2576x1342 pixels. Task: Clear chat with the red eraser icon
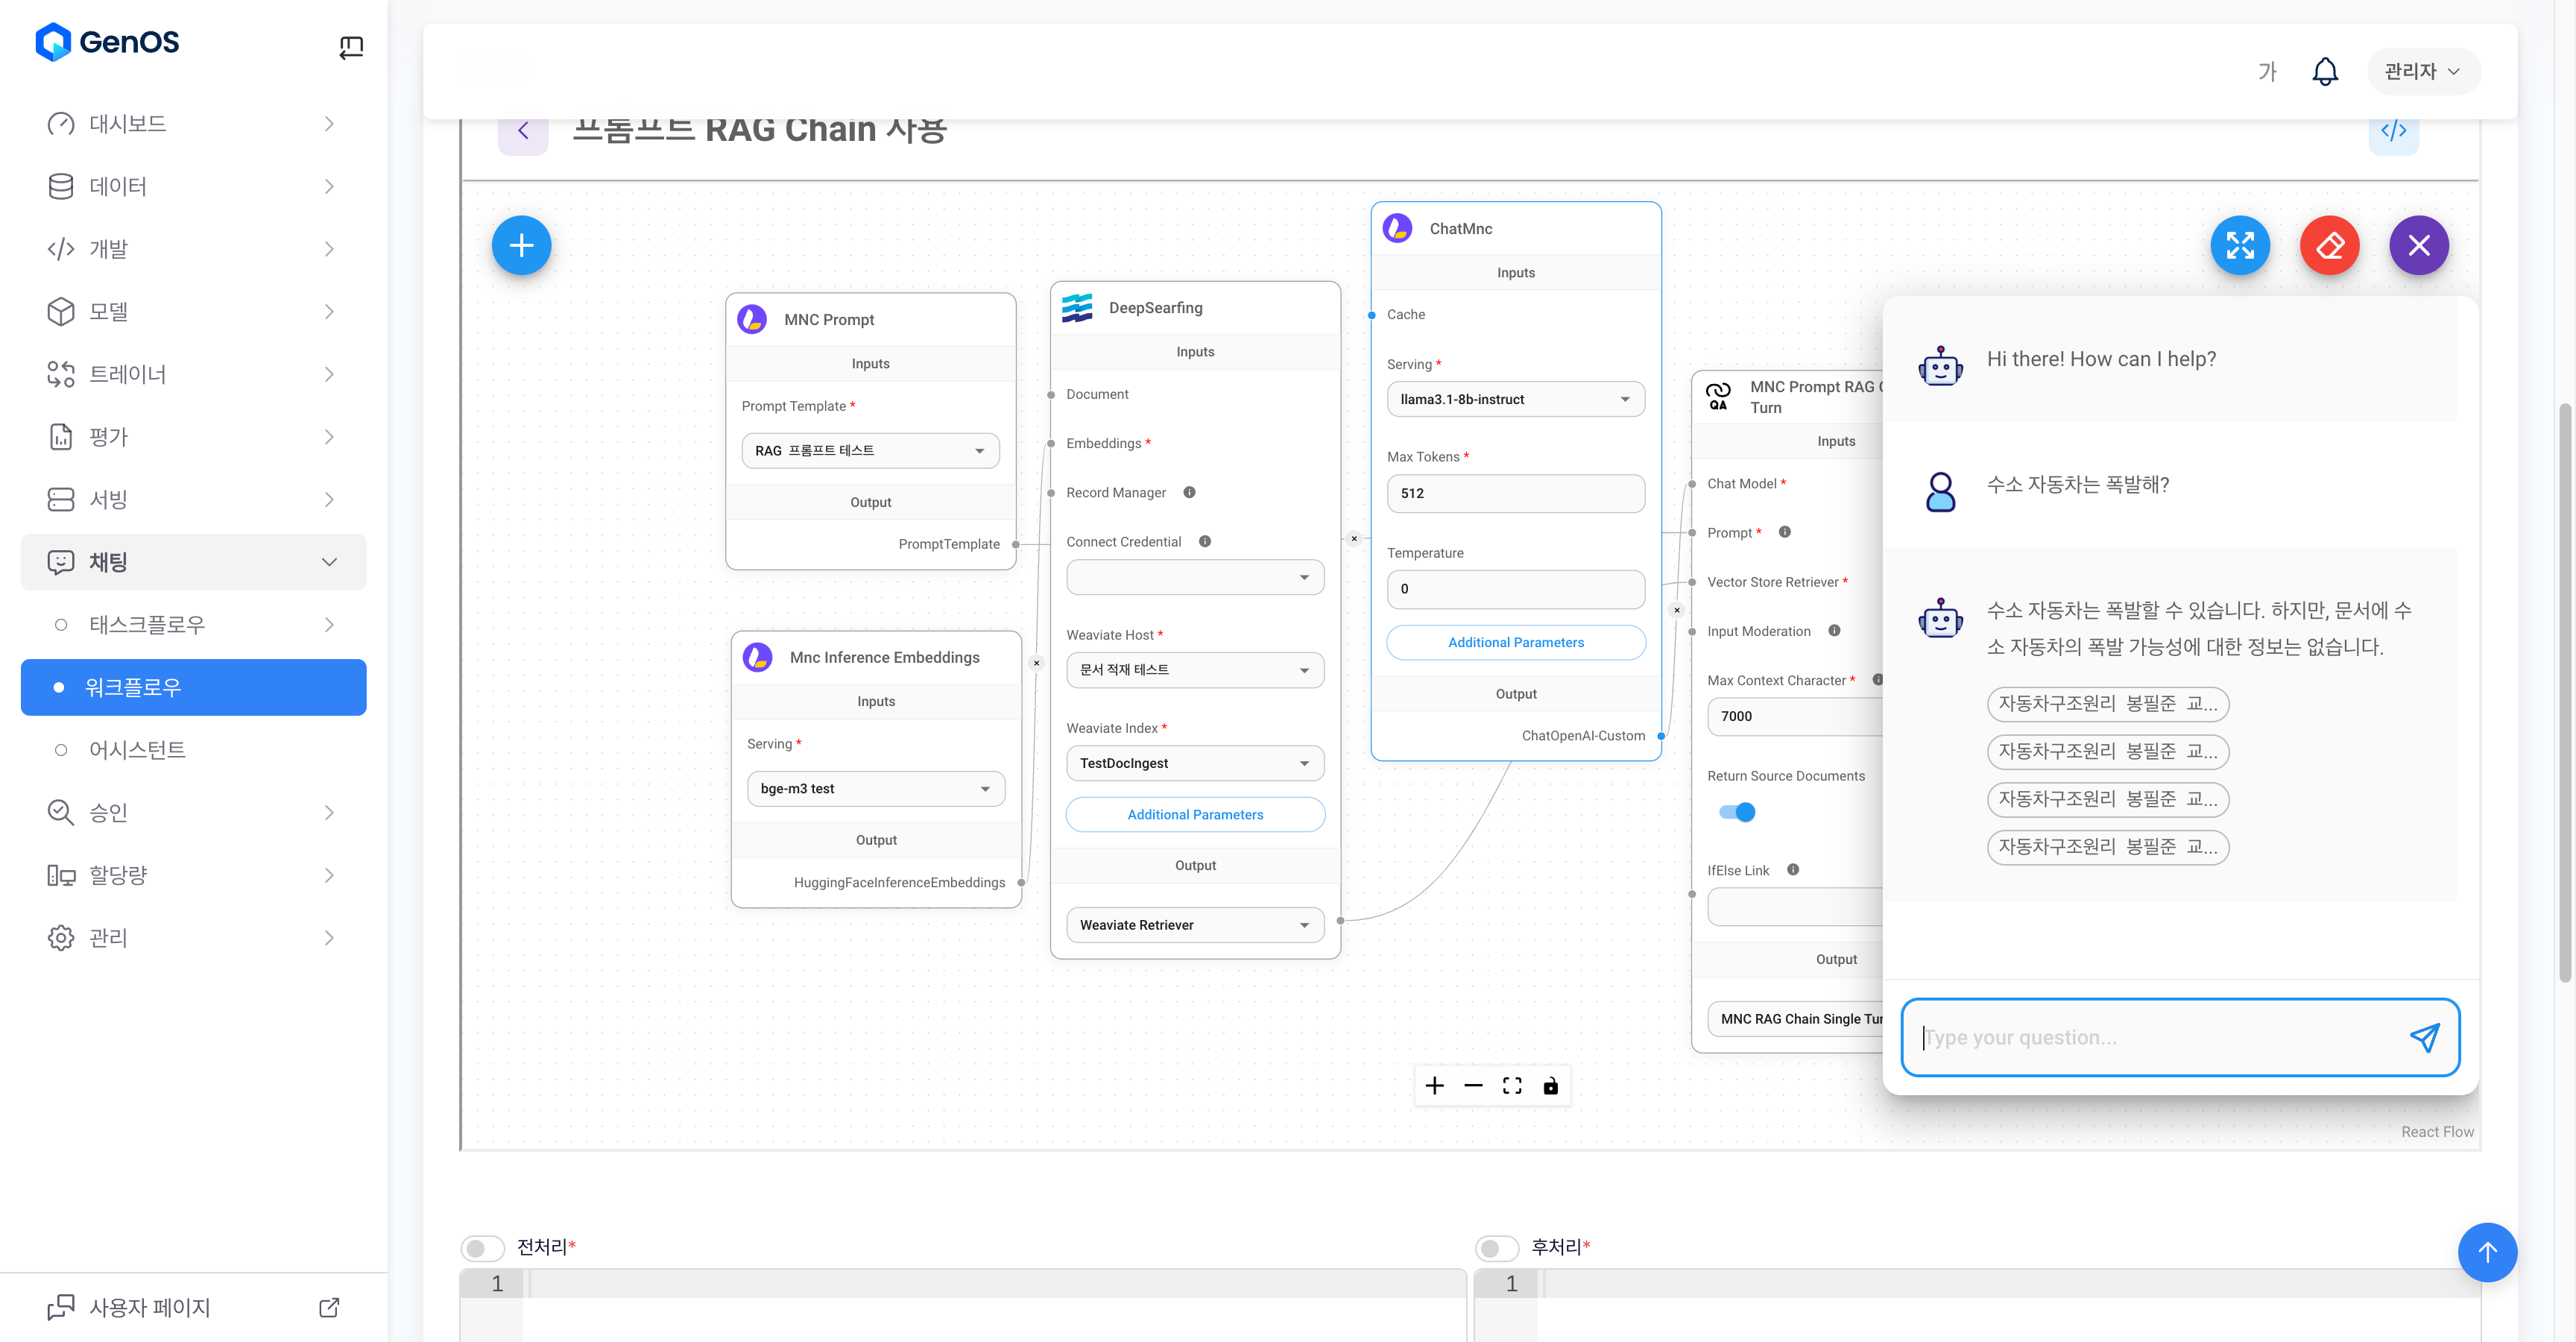[2329, 245]
